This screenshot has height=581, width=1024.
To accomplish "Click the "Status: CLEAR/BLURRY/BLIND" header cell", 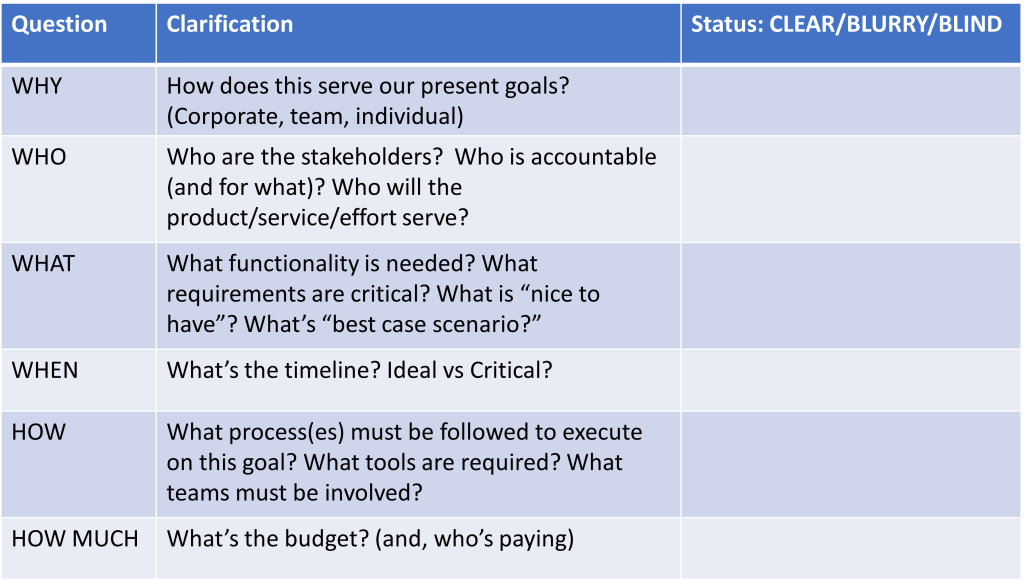I will [846, 25].
